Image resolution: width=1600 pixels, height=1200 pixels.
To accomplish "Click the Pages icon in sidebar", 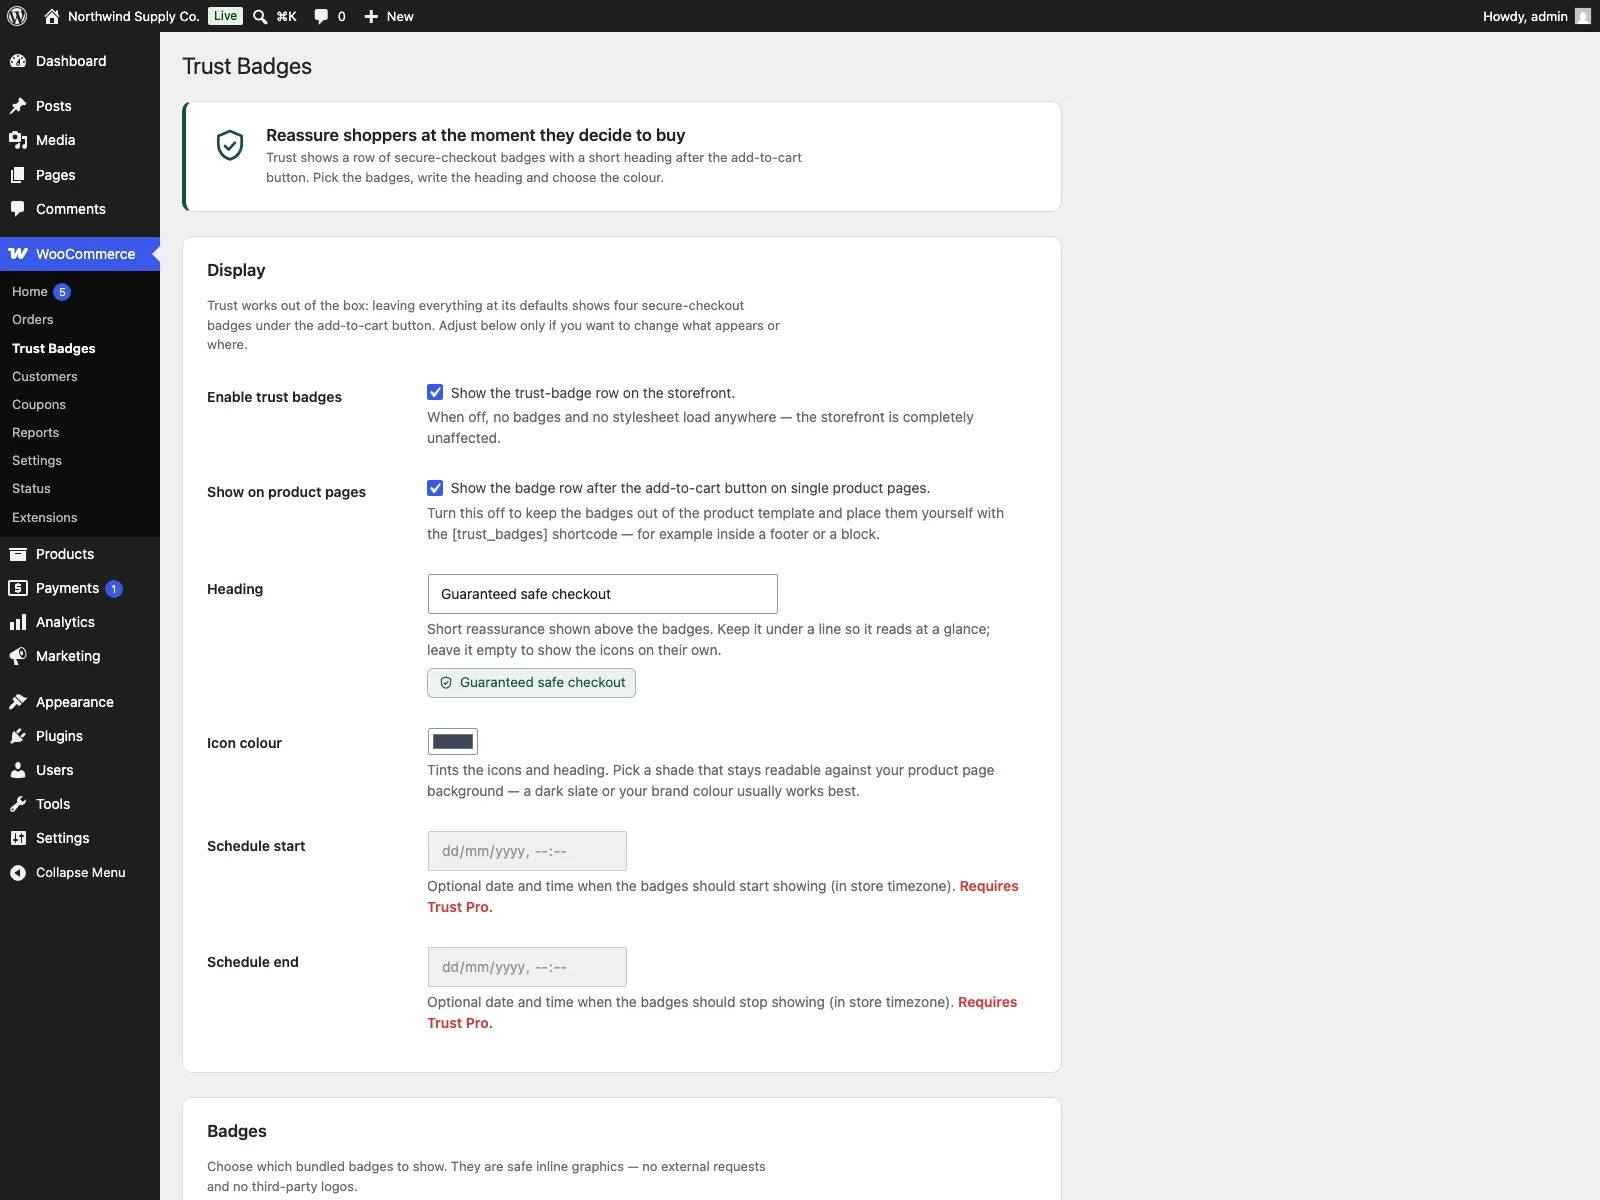I will 18,175.
